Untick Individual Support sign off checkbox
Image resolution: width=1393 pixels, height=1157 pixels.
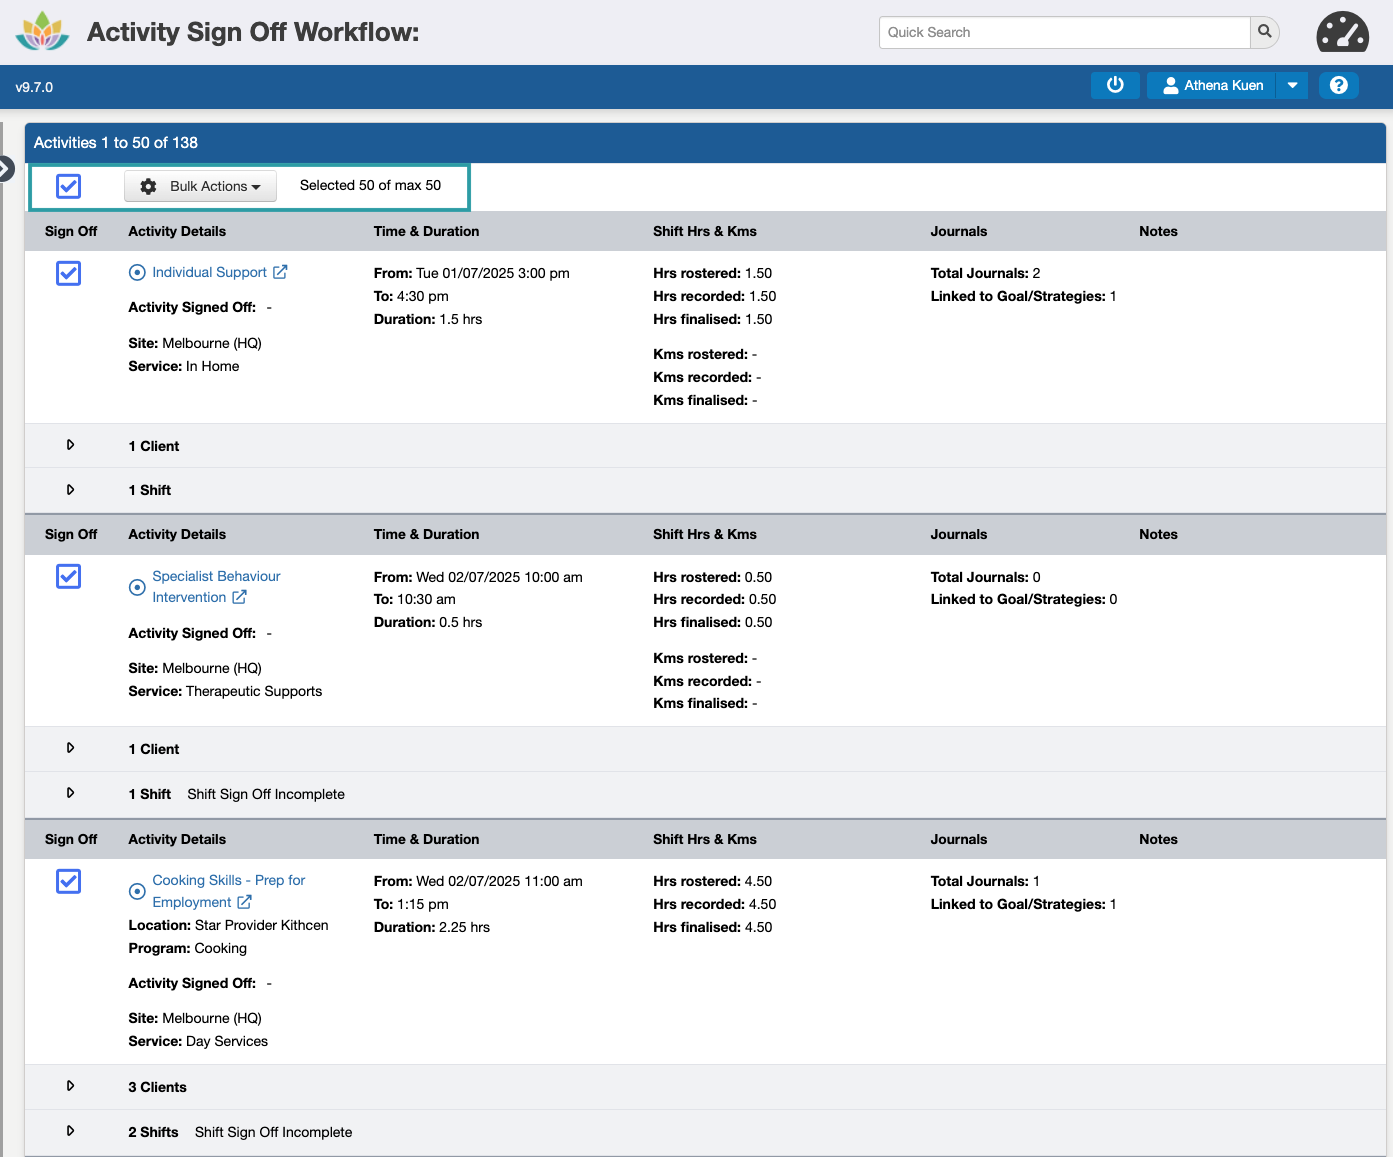[69, 273]
